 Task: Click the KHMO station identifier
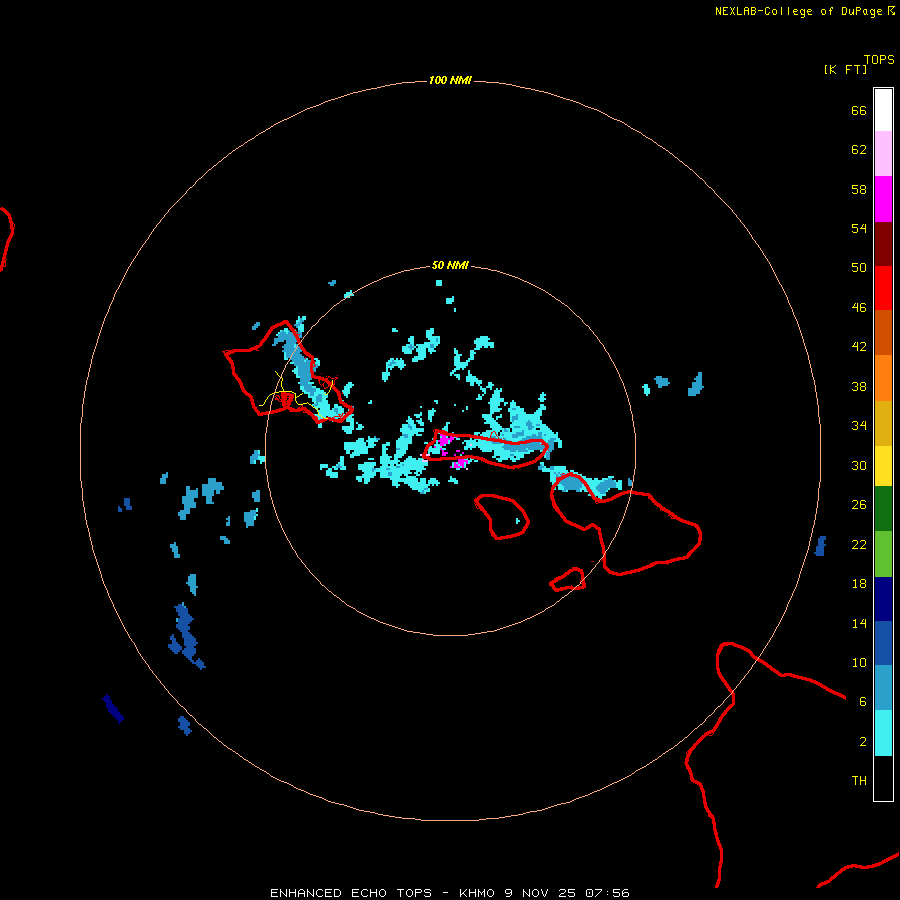coord(476,893)
